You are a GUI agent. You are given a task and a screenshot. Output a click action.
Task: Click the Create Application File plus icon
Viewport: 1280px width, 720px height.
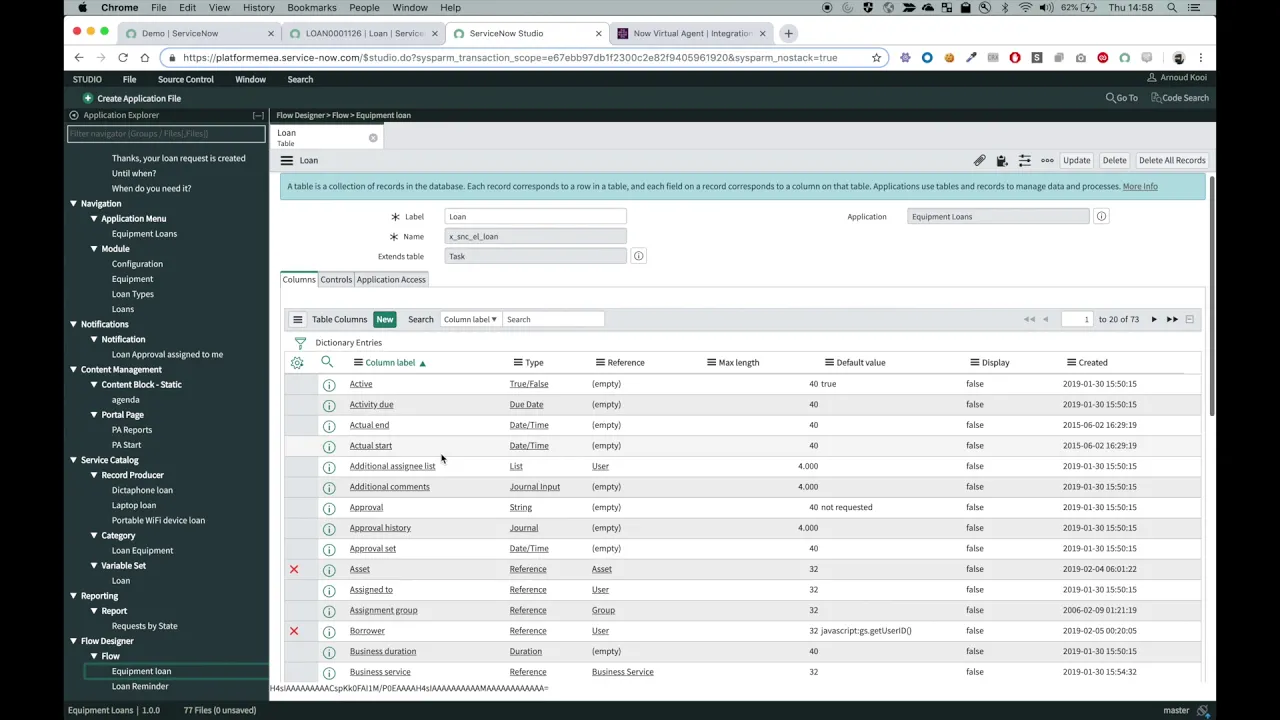[x=89, y=98]
